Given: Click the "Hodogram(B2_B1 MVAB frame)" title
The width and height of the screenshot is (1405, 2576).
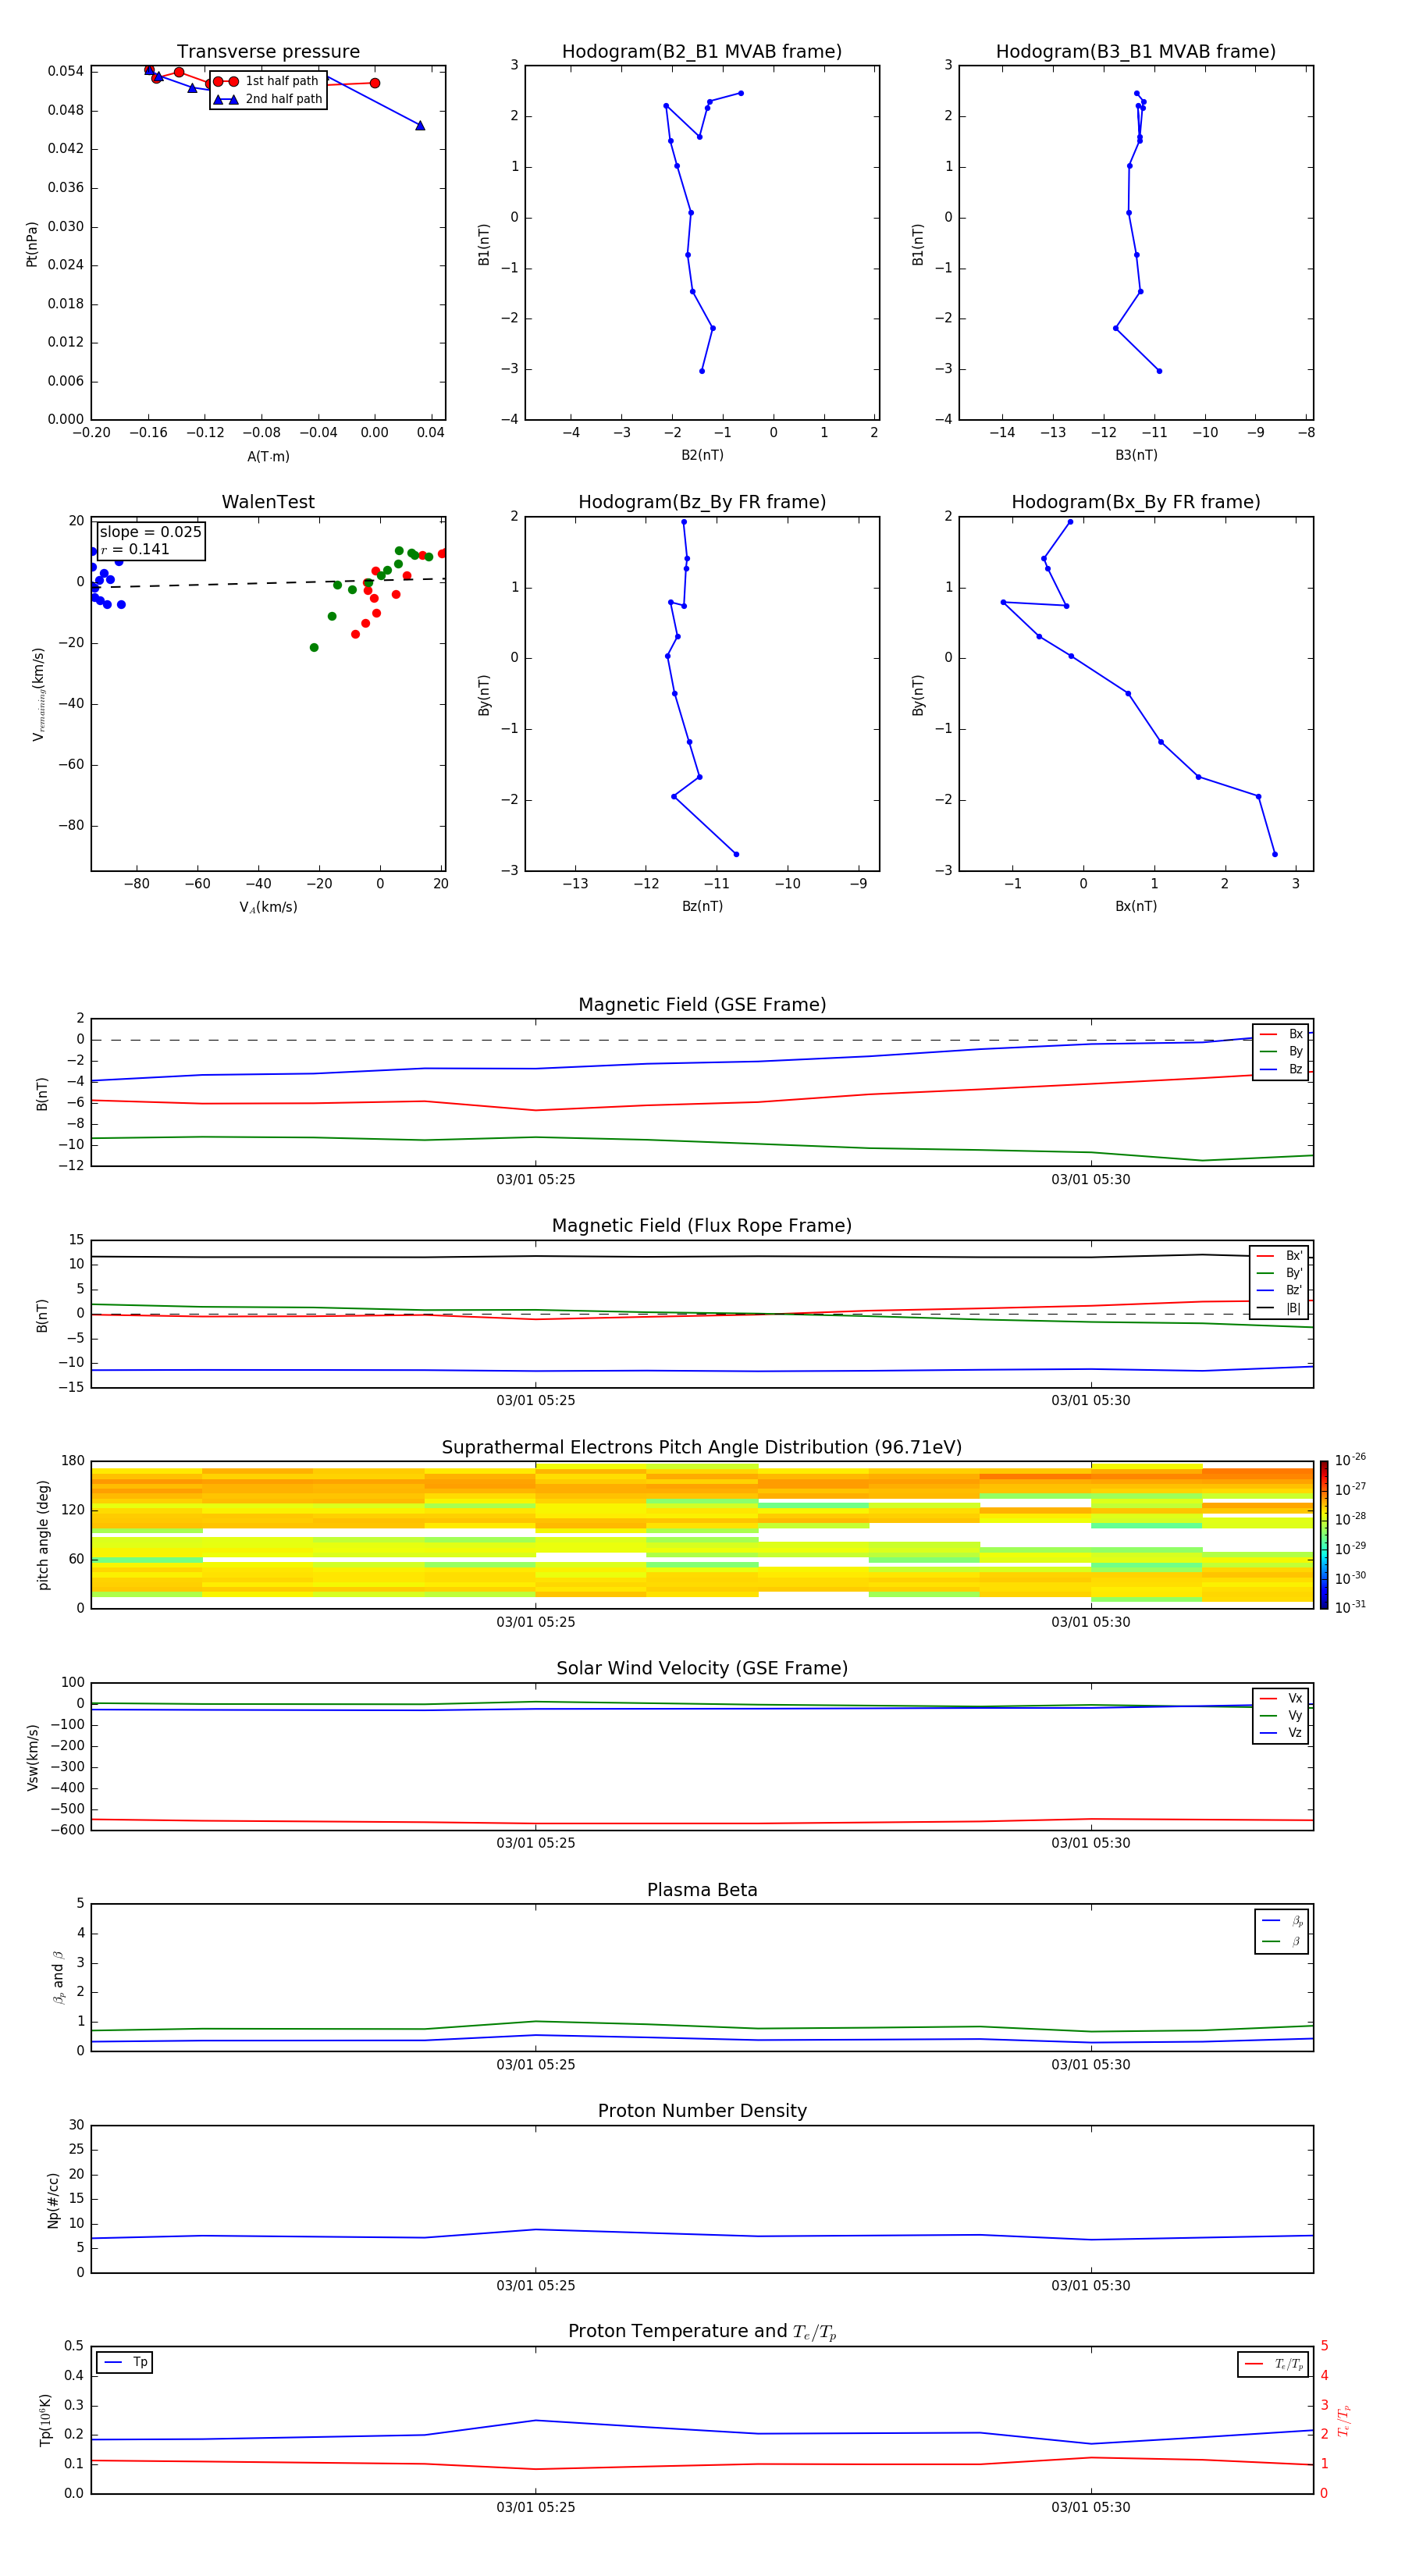Looking at the screenshot, I should (702, 52).
